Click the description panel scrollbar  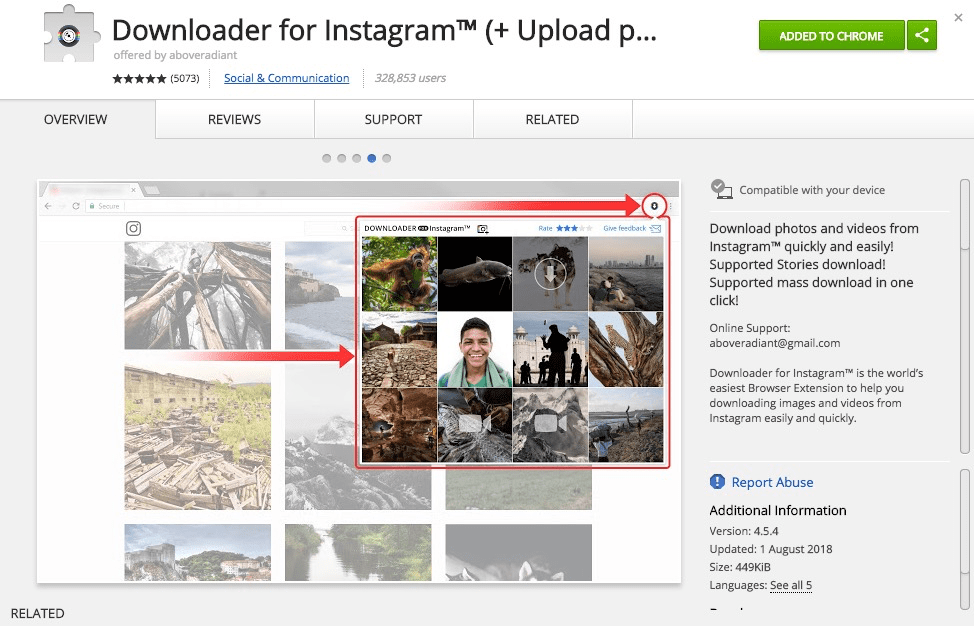click(x=965, y=316)
